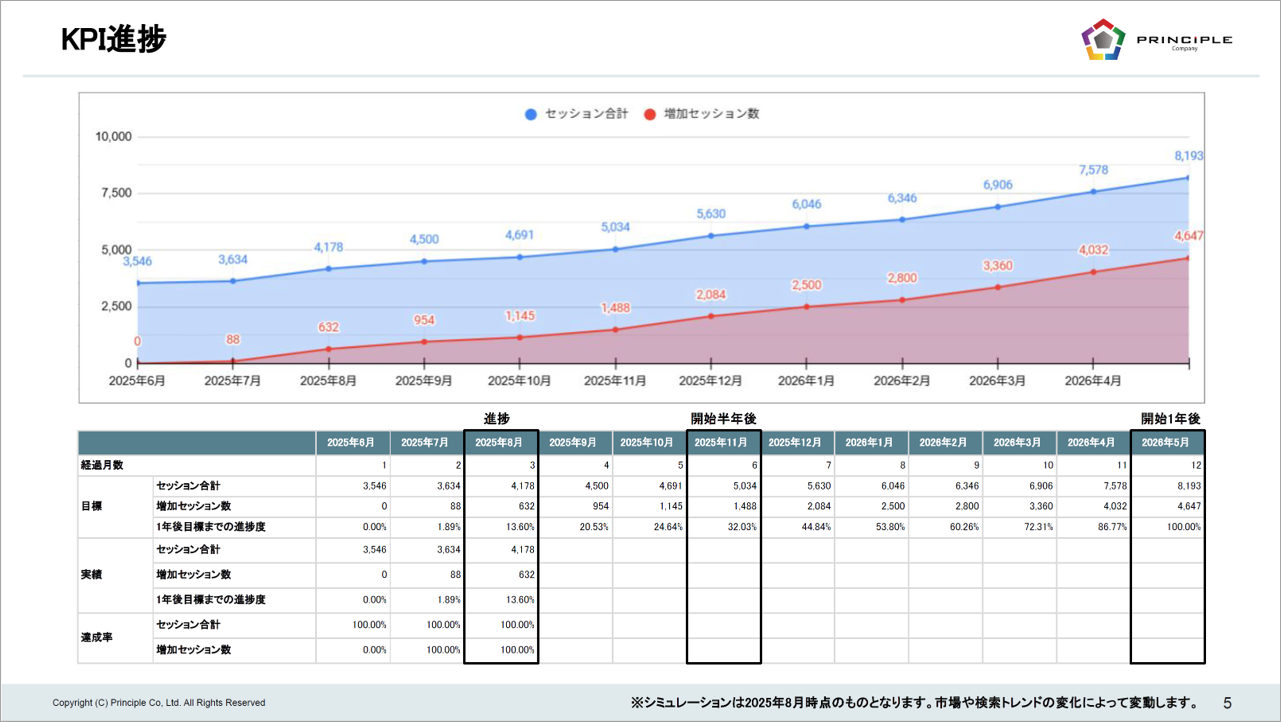
Task: Click the 2025年6月 x-axis label on chart
Action: click(x=137, y=381)
